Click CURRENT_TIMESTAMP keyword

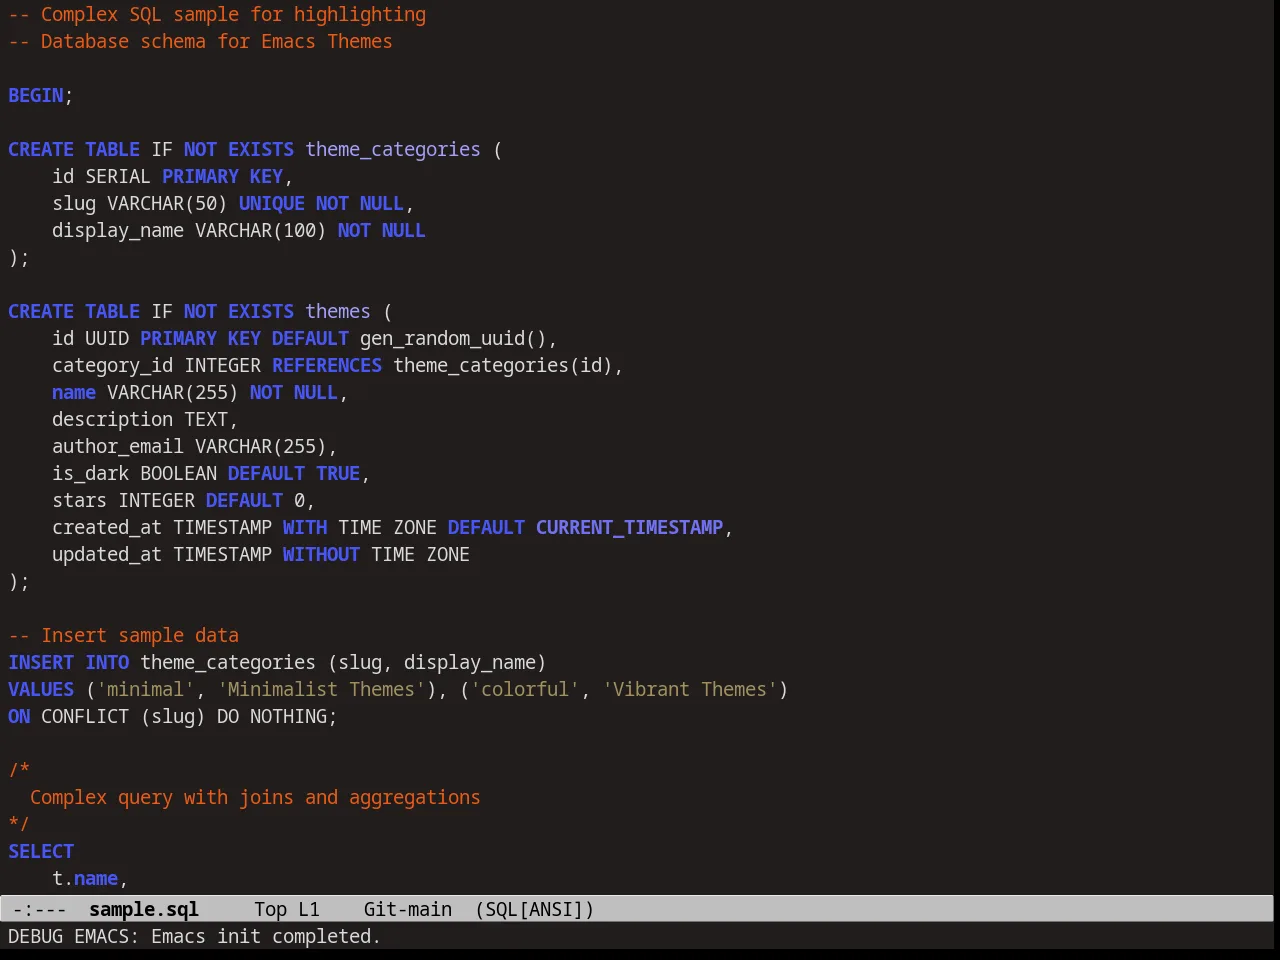[629, 527]
